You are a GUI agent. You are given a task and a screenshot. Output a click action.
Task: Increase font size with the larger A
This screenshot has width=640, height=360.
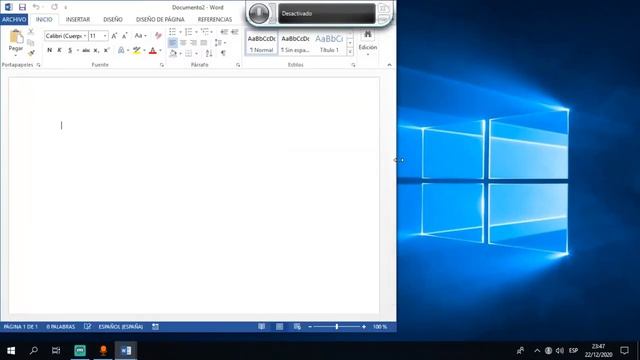[x=114, y=36]
